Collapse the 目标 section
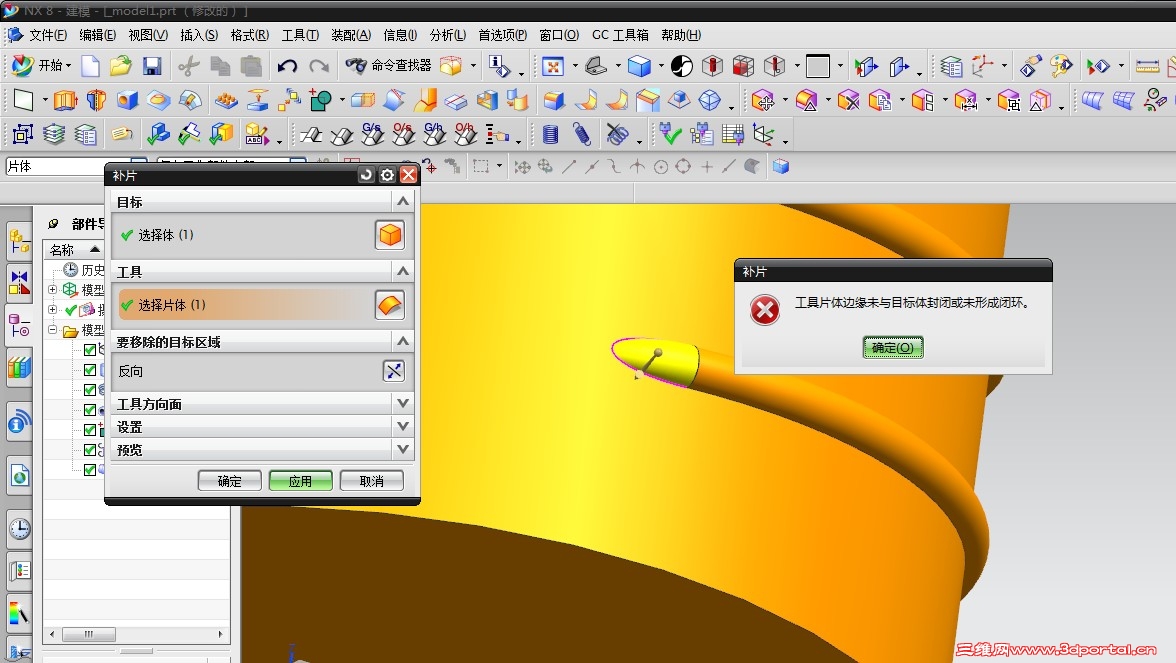1176x663 pixels. pos(403,201)
